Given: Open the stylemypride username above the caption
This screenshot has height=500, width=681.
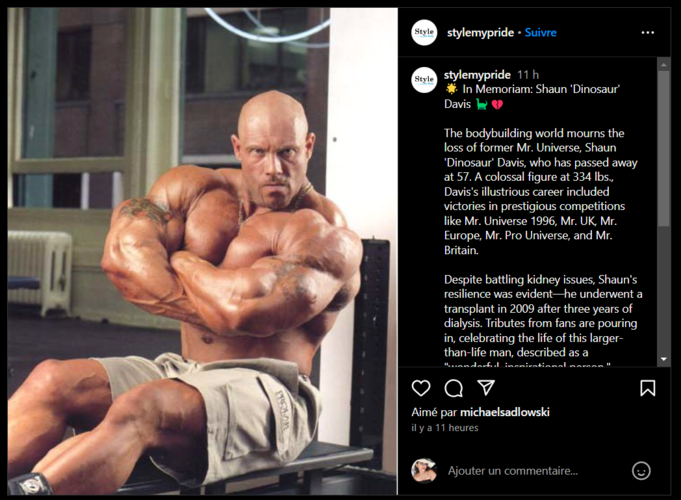Looking at the screenshot, I should [x=477, y=75].
